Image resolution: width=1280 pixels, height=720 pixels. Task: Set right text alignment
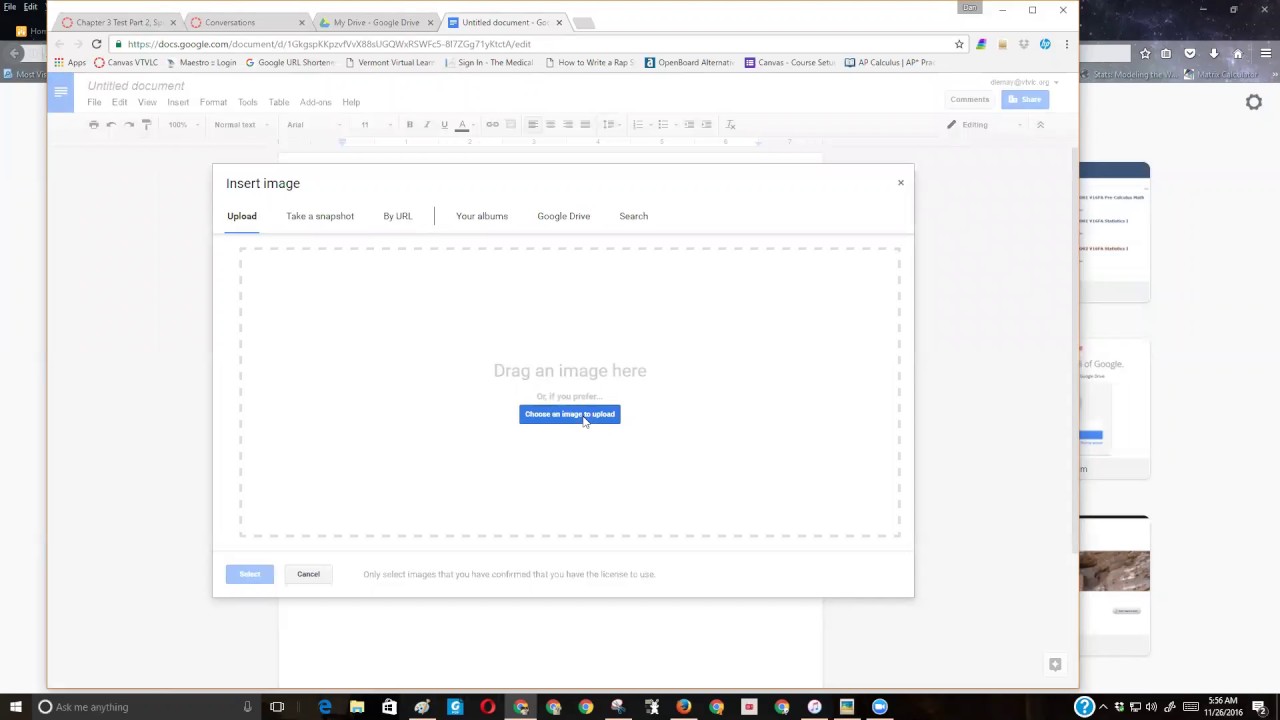pos(568,125)
